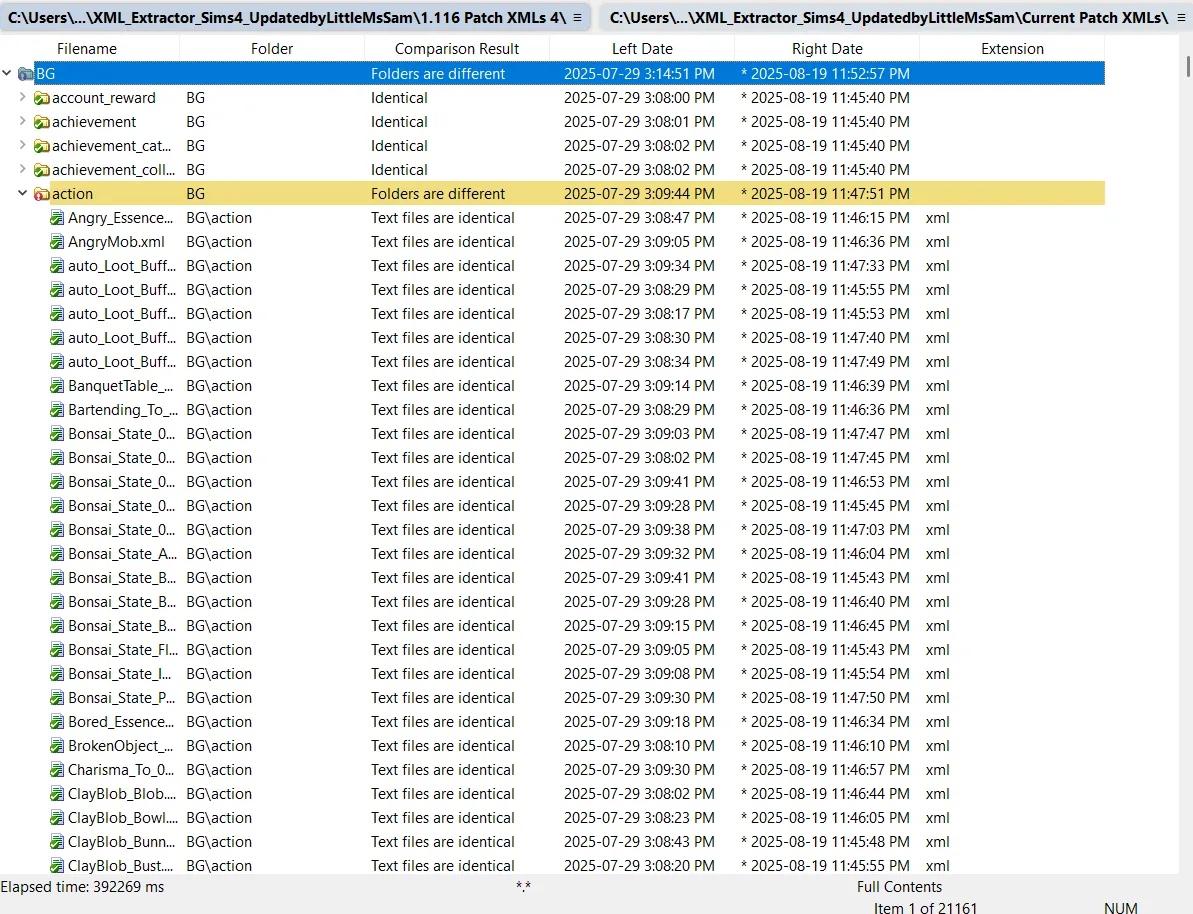Screen dimensions: 1193x914
Task: Click the identical folder icon beside account_reward
Action: click(x=43, y=97)
